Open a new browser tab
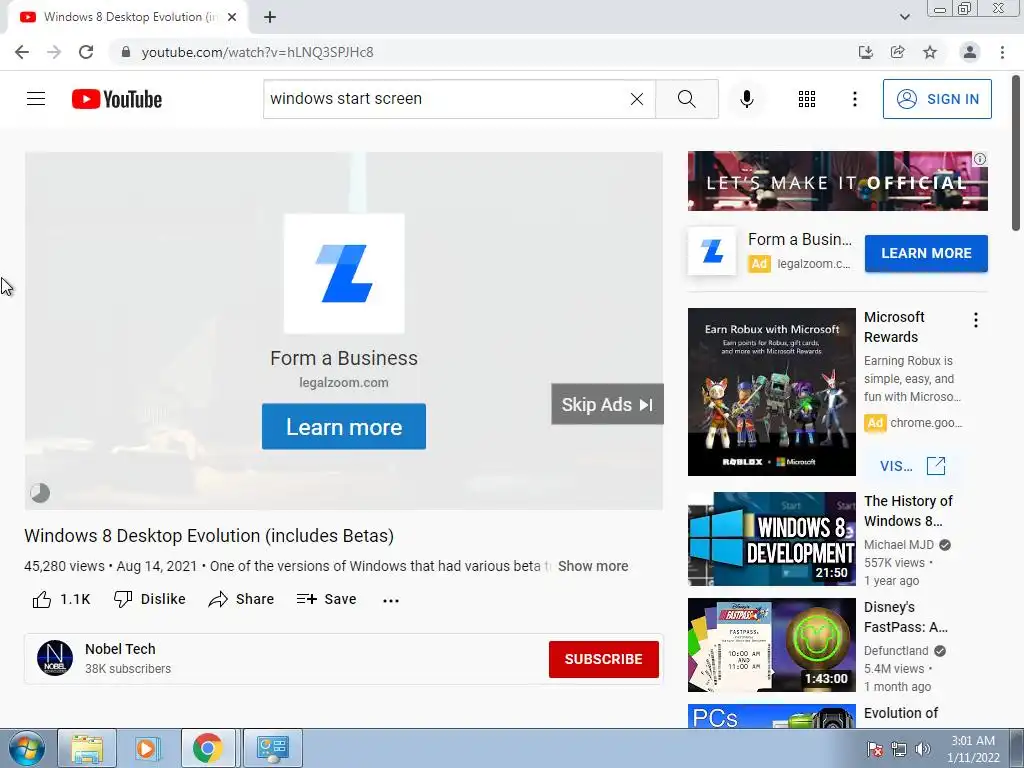 tap(270, 17)
